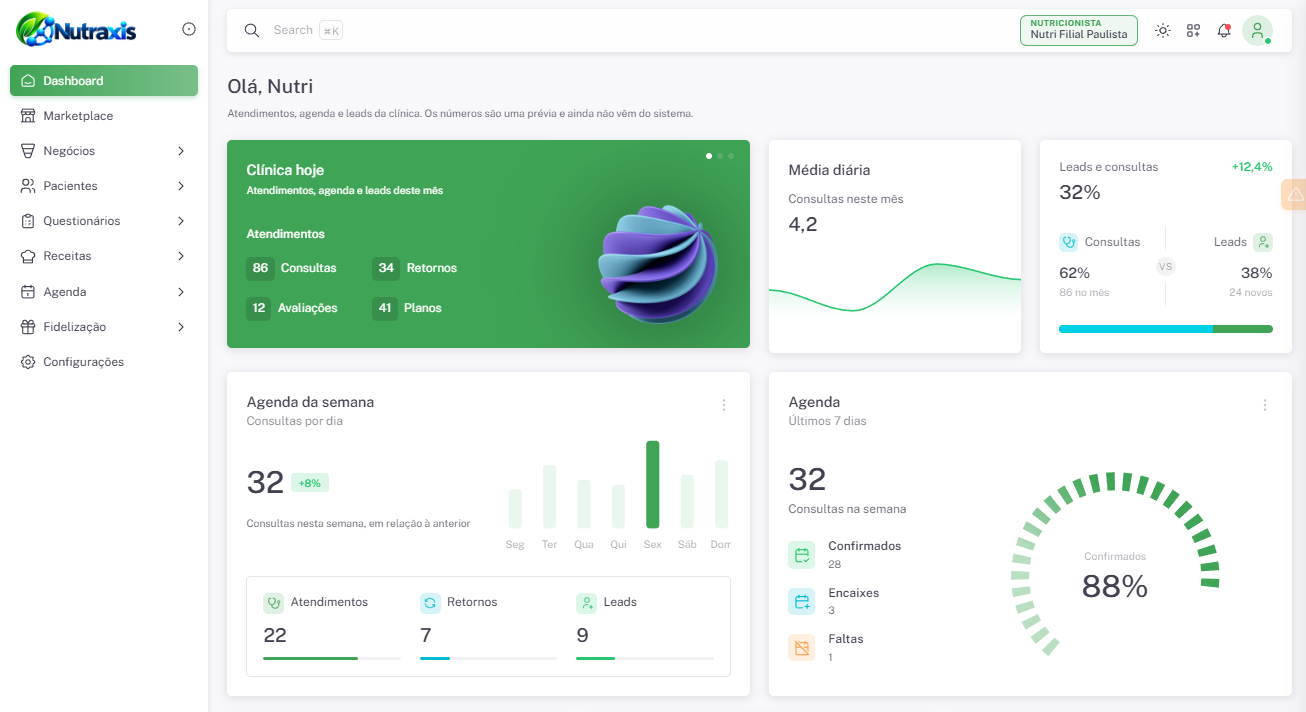Image resolution: width=1306 pixels, height=712 pixels.
Task: Click the Faltas calendar-off icon
Action: (802, 648)
